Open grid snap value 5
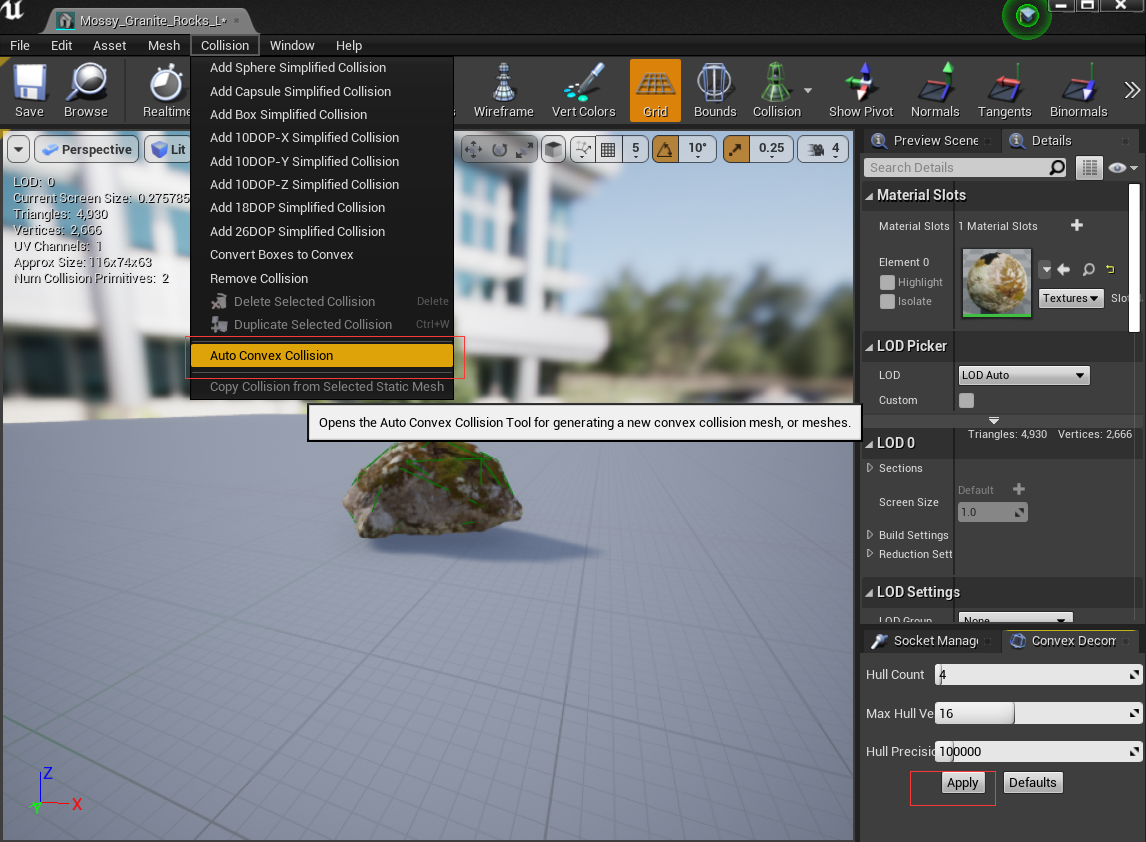The image size is (1146, 842). click(635, 149)
